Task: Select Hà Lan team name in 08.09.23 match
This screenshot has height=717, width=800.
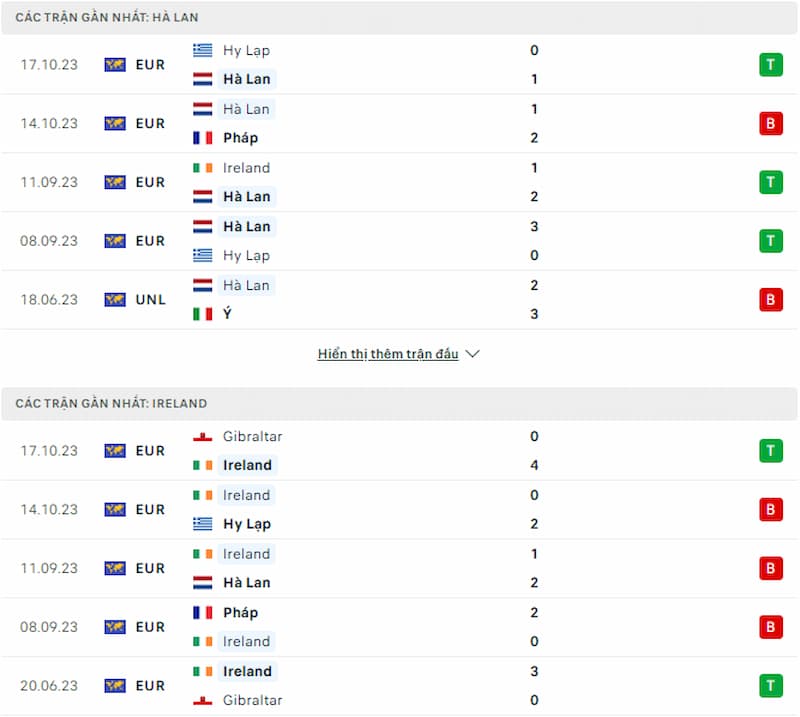Action: point(247,226)
